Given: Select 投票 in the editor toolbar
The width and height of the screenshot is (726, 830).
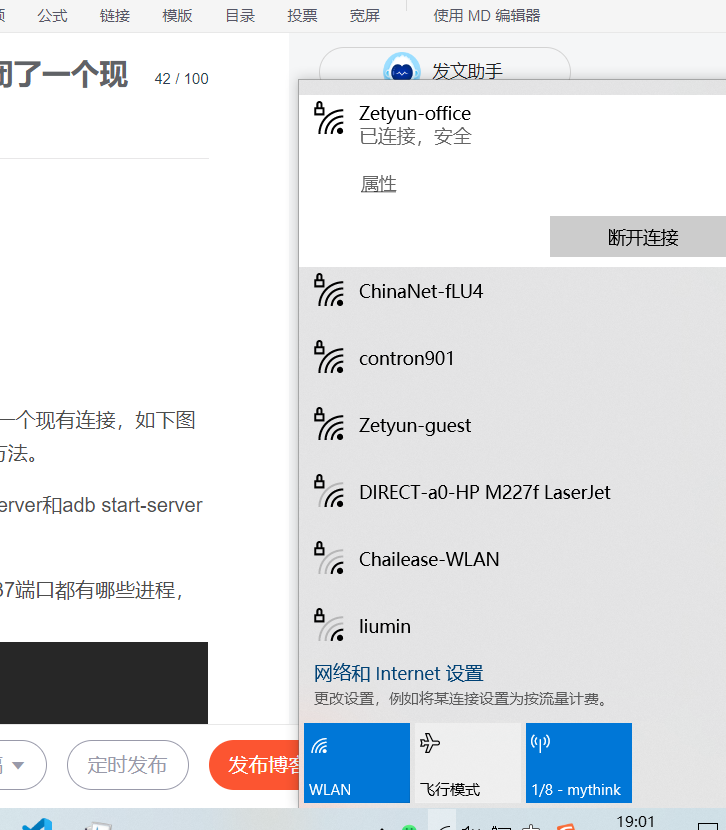Looking at the screenshot, I should [x=302, y=16].
